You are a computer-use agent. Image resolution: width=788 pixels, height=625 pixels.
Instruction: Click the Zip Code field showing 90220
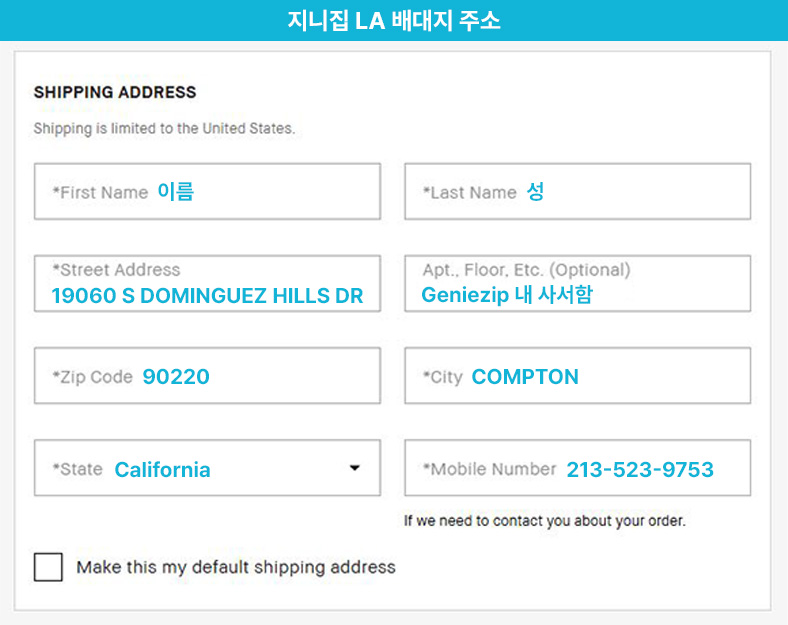click(207, 375)
